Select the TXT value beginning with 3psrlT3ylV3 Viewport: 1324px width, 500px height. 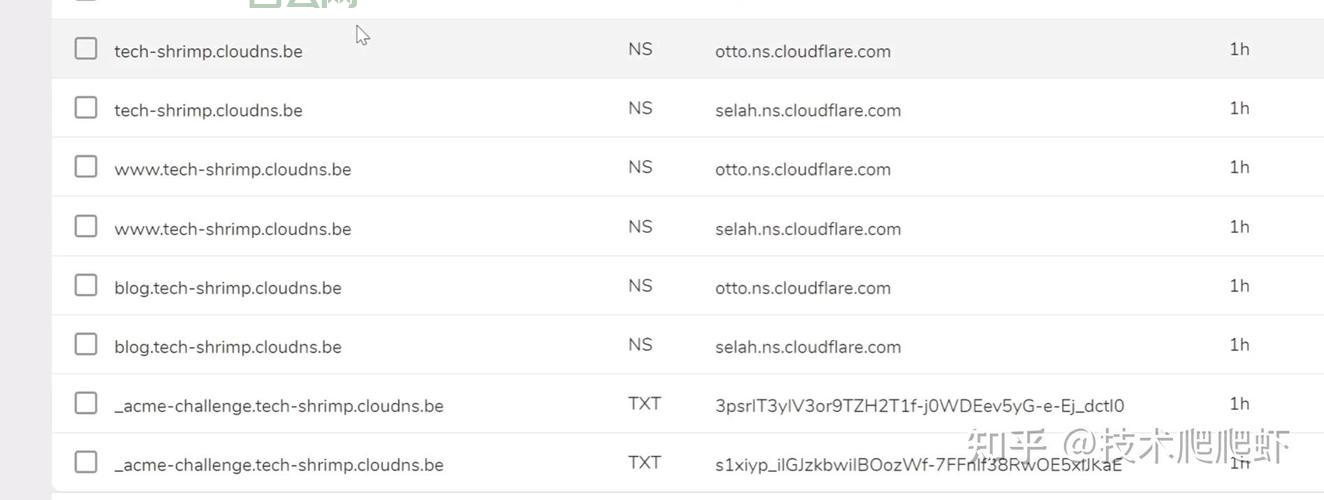[919, 406]
